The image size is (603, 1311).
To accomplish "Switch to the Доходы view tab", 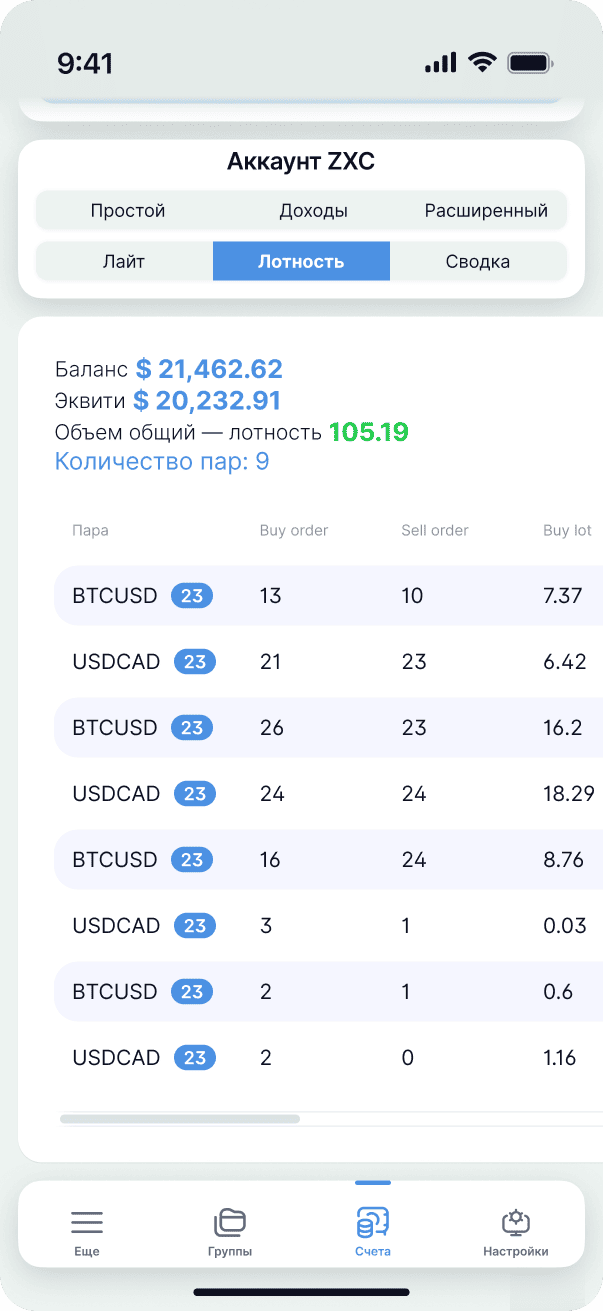I will pos(313,211).
